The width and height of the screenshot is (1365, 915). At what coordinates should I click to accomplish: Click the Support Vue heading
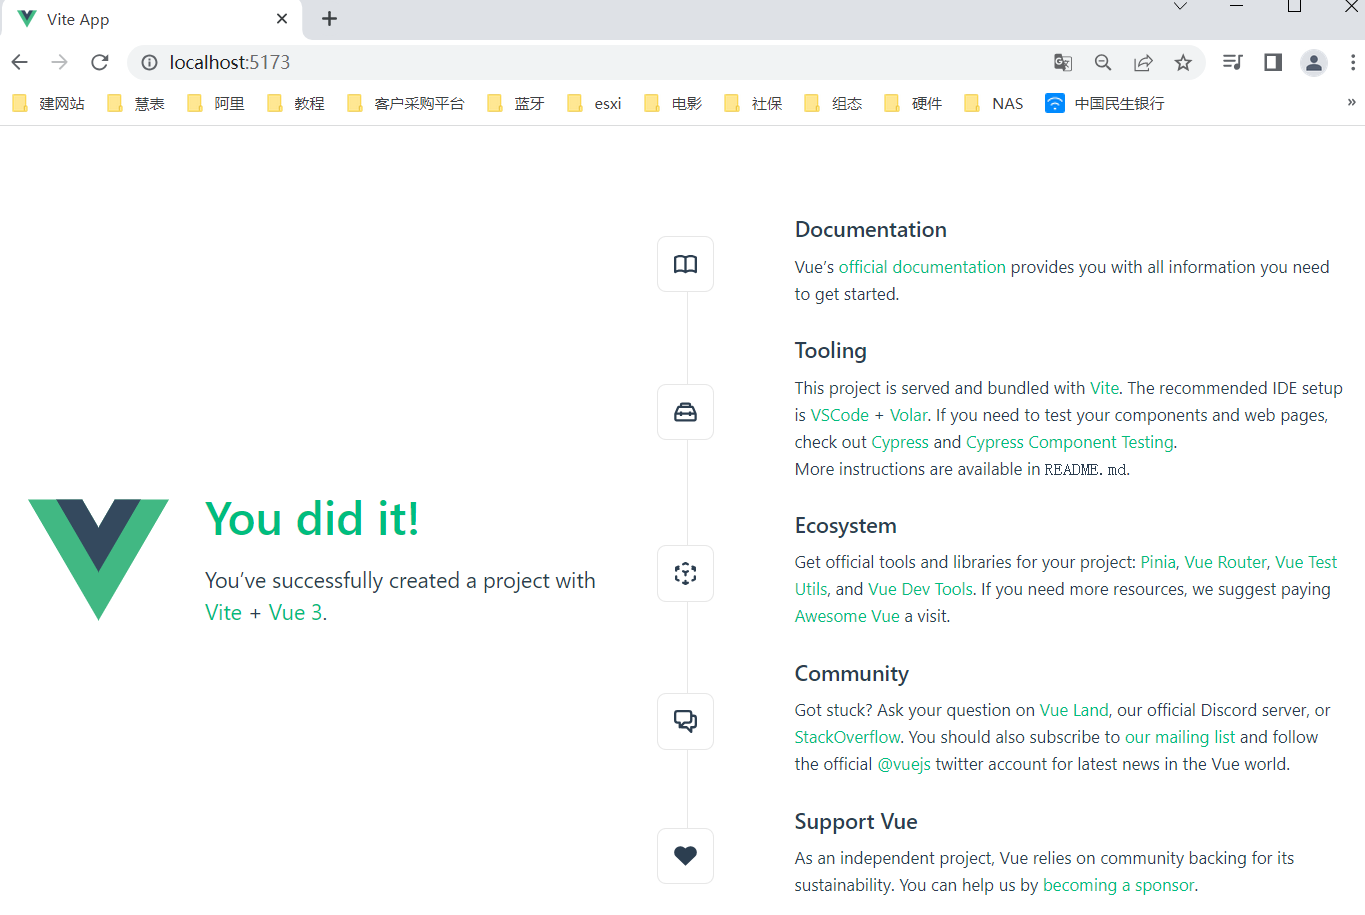point(856,822)
